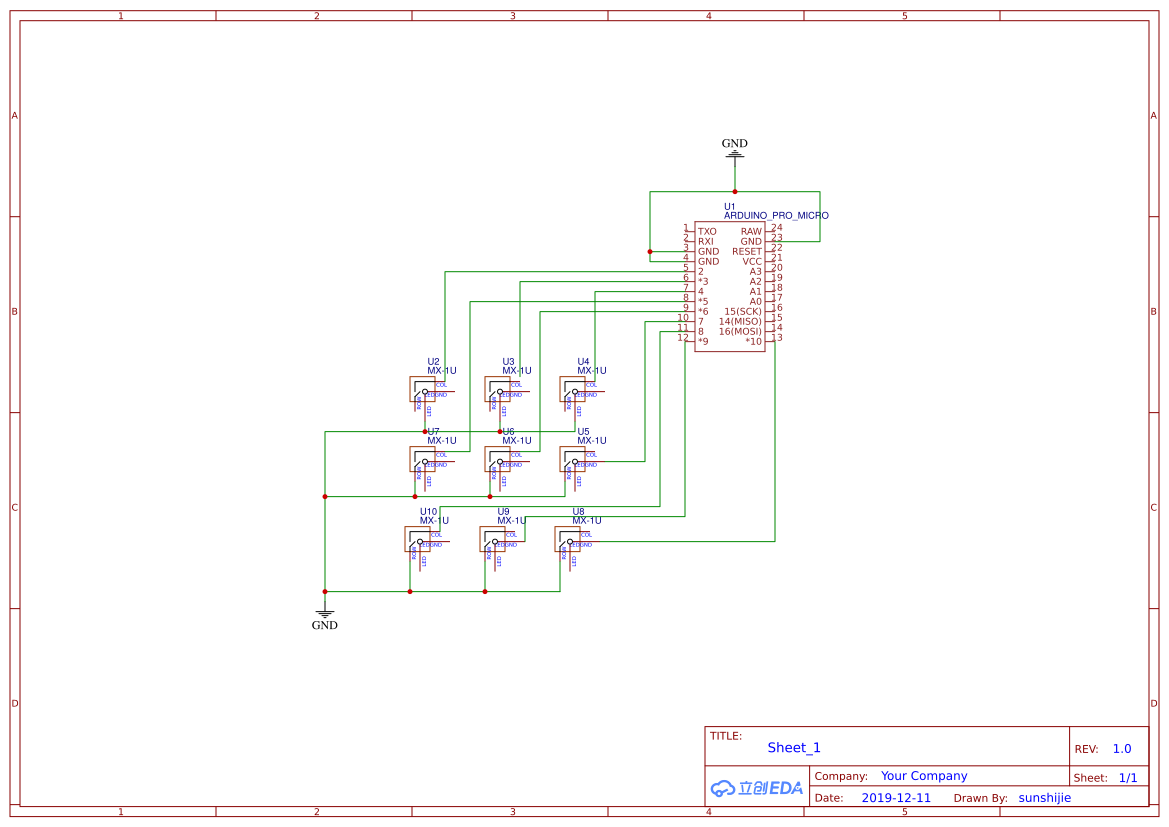Click the Your Company text
Screen dimensions: 1169x827
924,776
